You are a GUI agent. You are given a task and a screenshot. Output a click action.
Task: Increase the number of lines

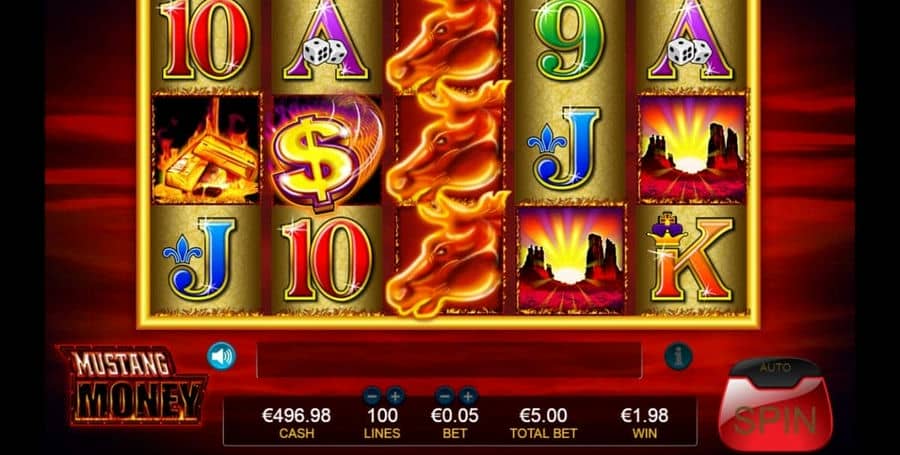pos(395,396)
